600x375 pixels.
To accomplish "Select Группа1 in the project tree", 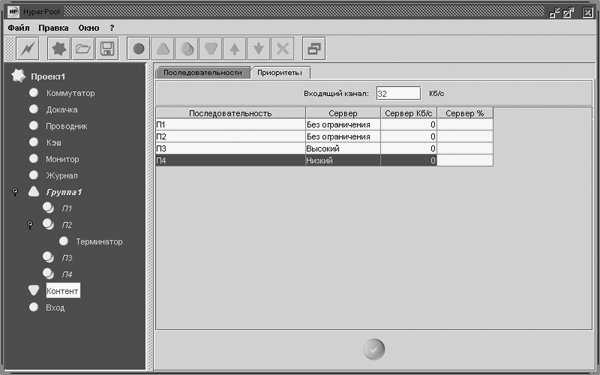I will tap(64, 192).
